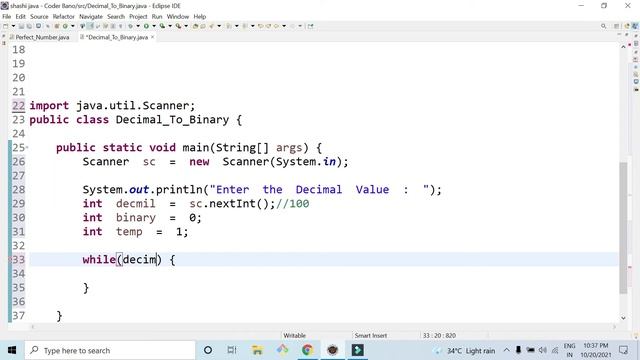
Task: Expand the External Tools dropdown arrow
Action: click(x=186, y=26)
